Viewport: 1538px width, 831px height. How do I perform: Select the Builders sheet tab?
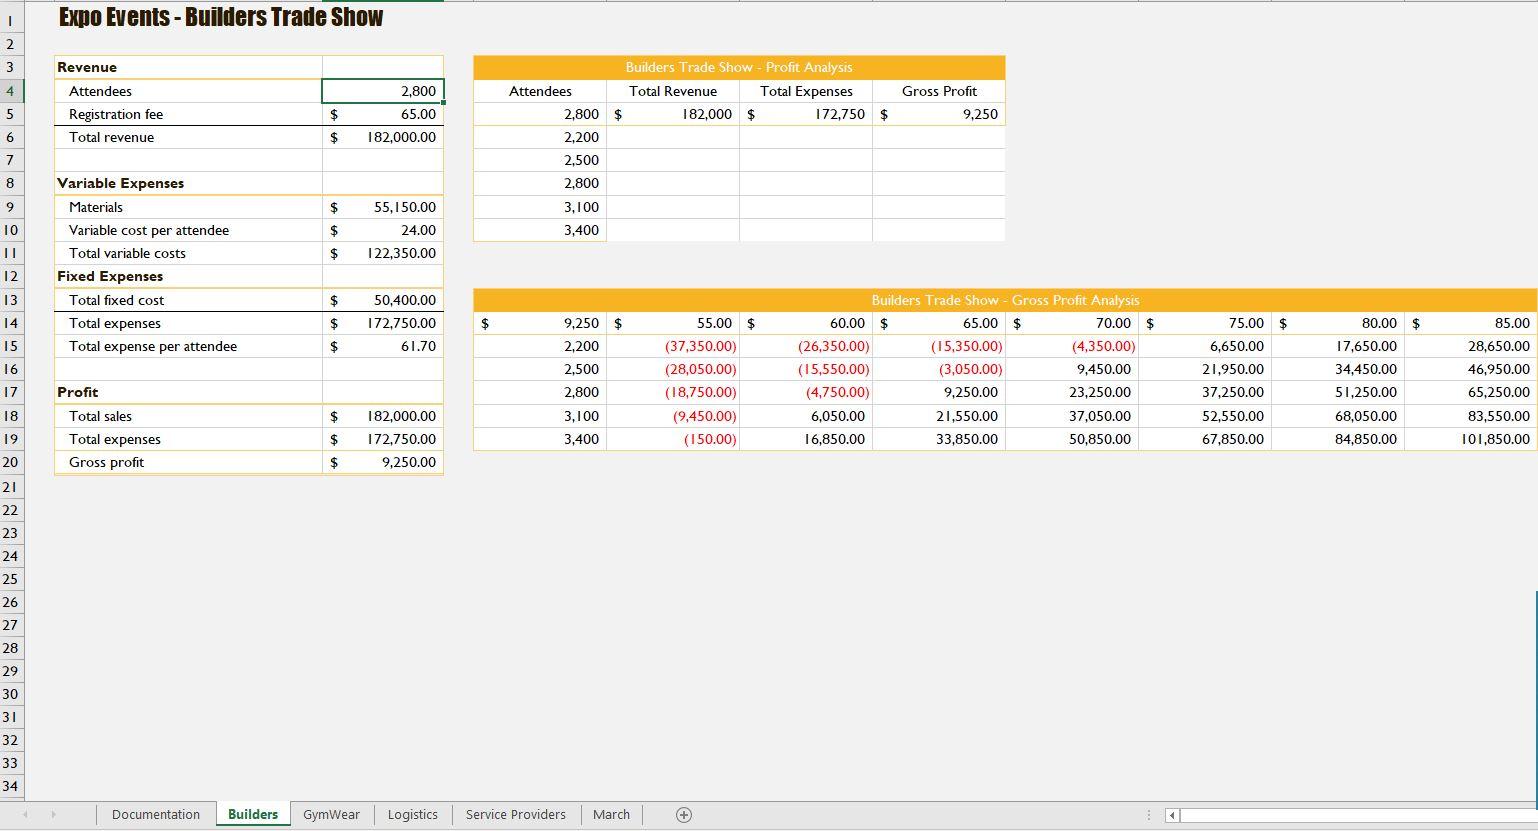coord(253,815)
